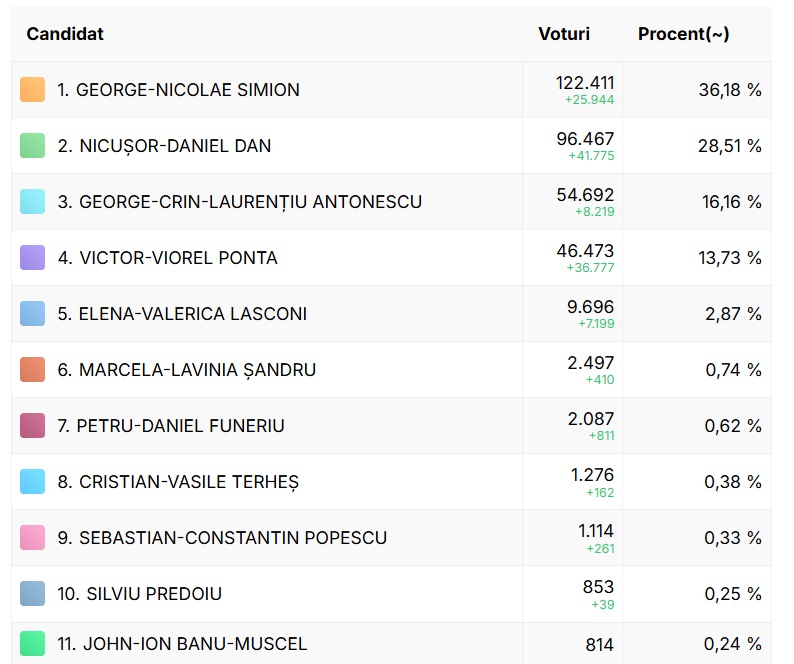Image resolution: width=794 pixels, height=664 pixels.
Task: Sort by the Voturi column header
Action: tap(564, 34)
